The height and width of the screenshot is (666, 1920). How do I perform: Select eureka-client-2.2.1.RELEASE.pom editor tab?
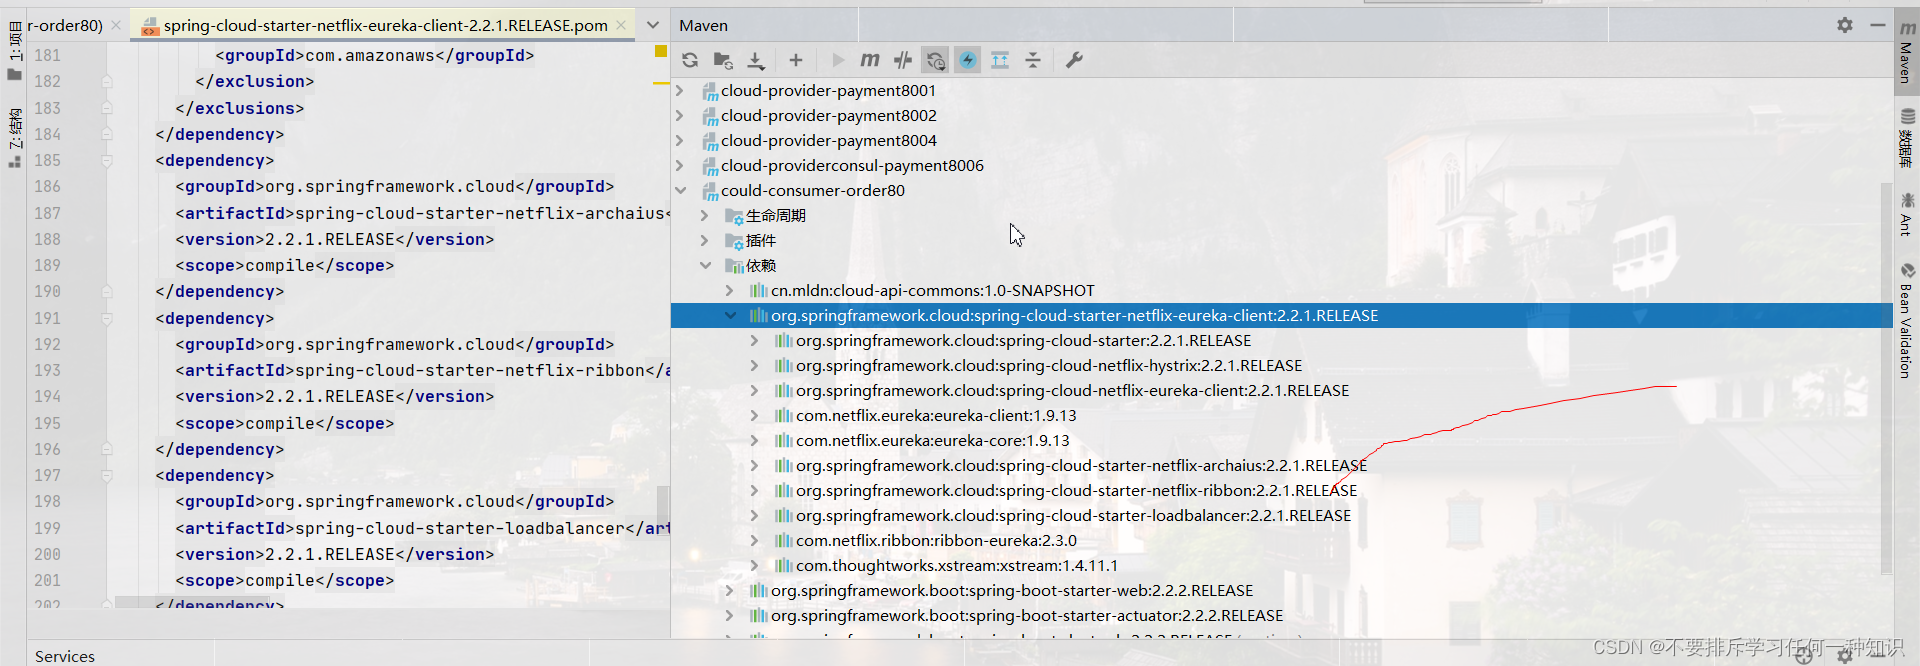[385, 25]
